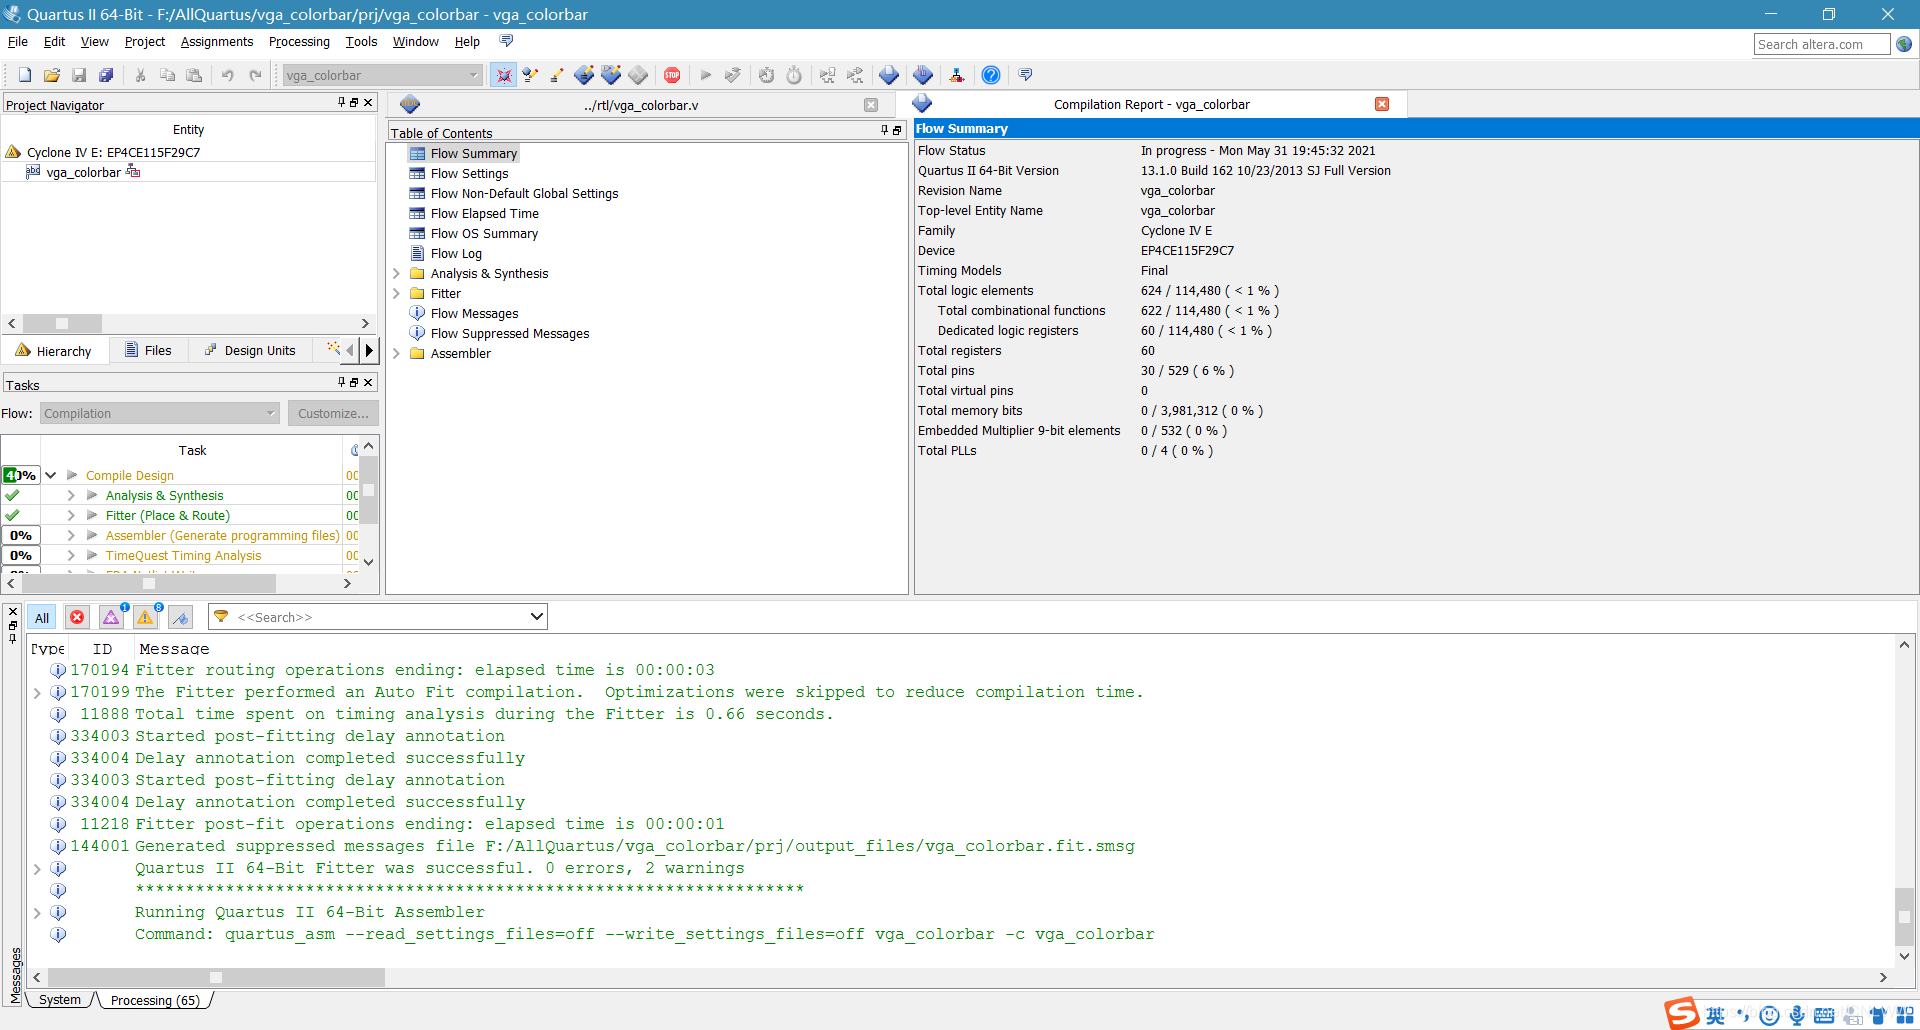Close the Compilation Report tab

pos(1382,104)
